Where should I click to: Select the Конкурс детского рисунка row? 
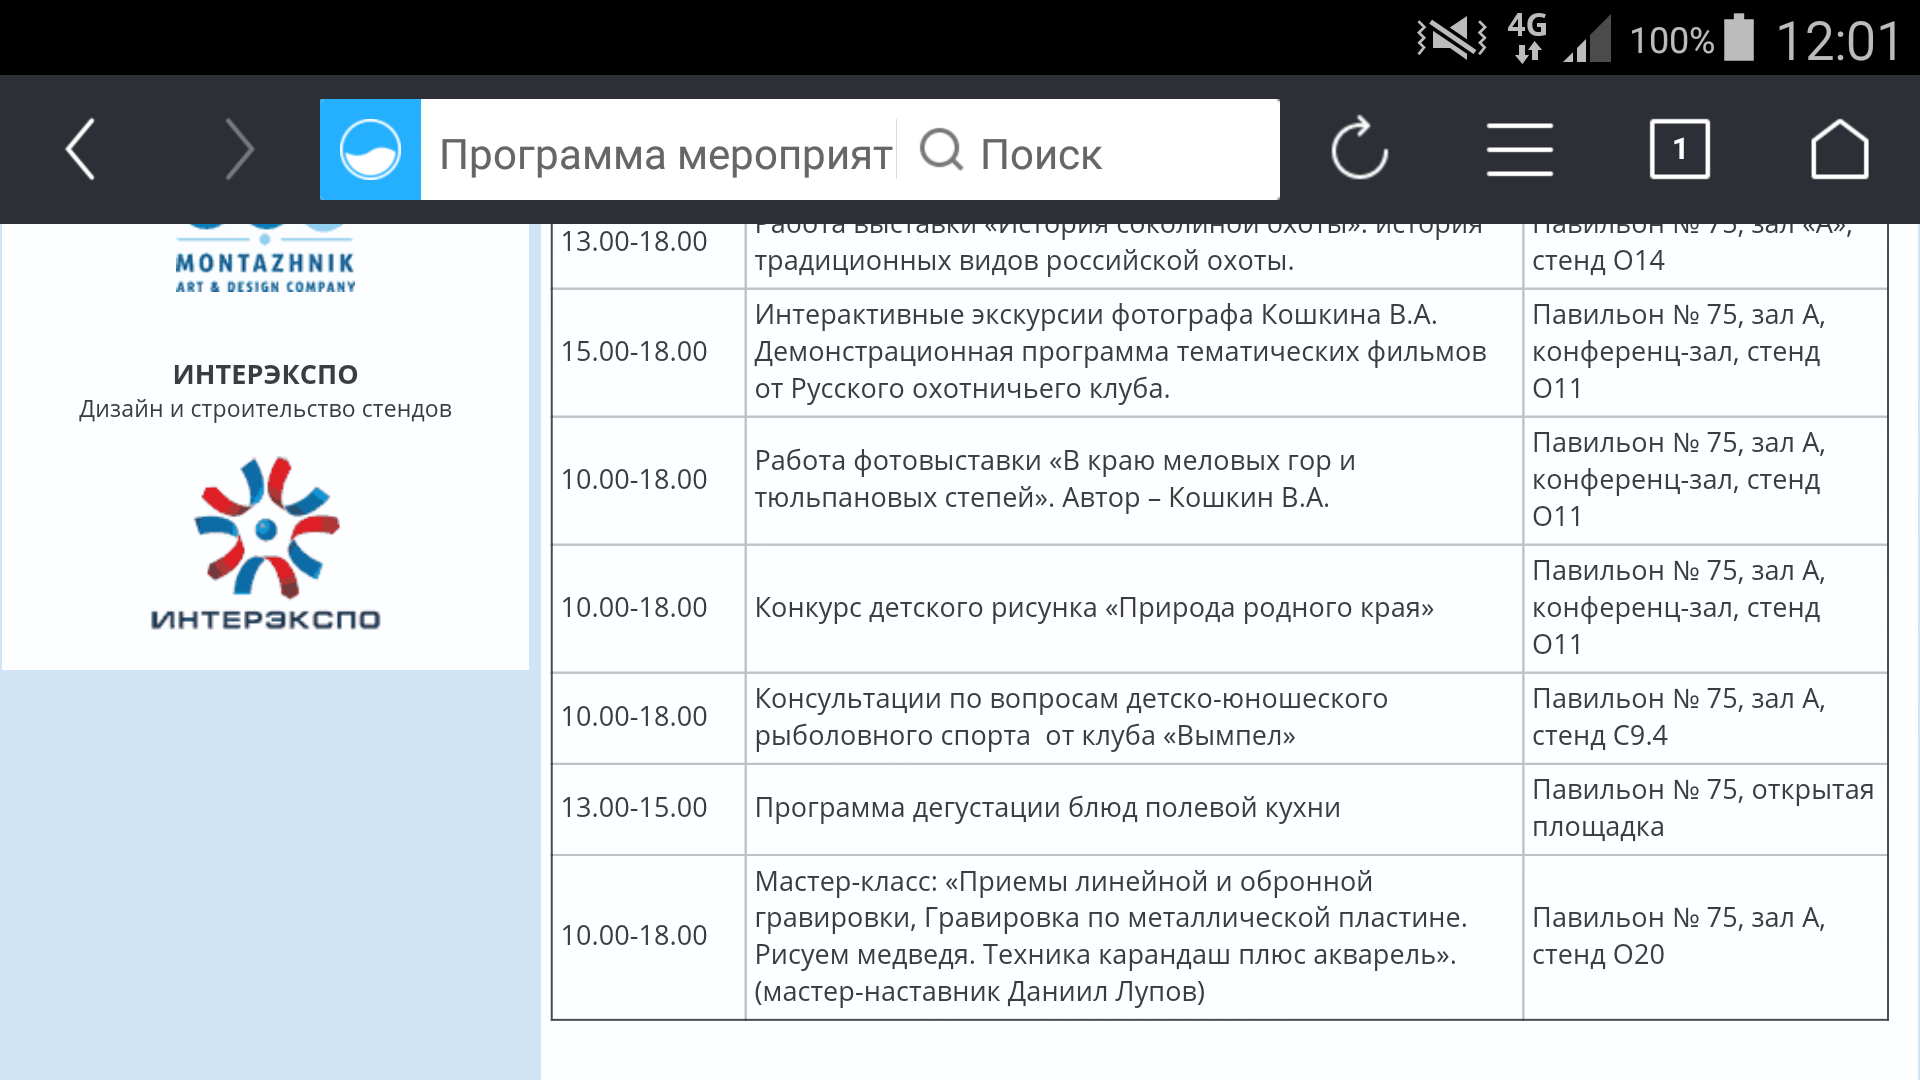[1093, 608]
